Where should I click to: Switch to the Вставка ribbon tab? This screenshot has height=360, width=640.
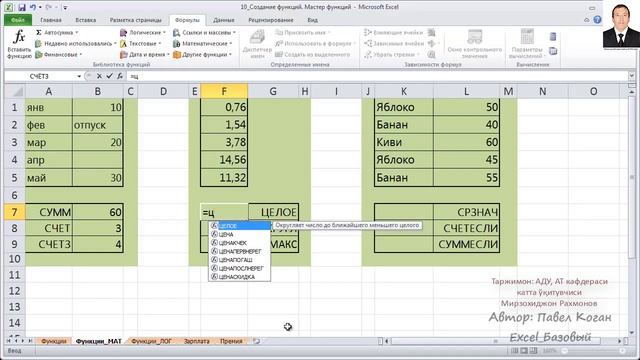point(86,20)
